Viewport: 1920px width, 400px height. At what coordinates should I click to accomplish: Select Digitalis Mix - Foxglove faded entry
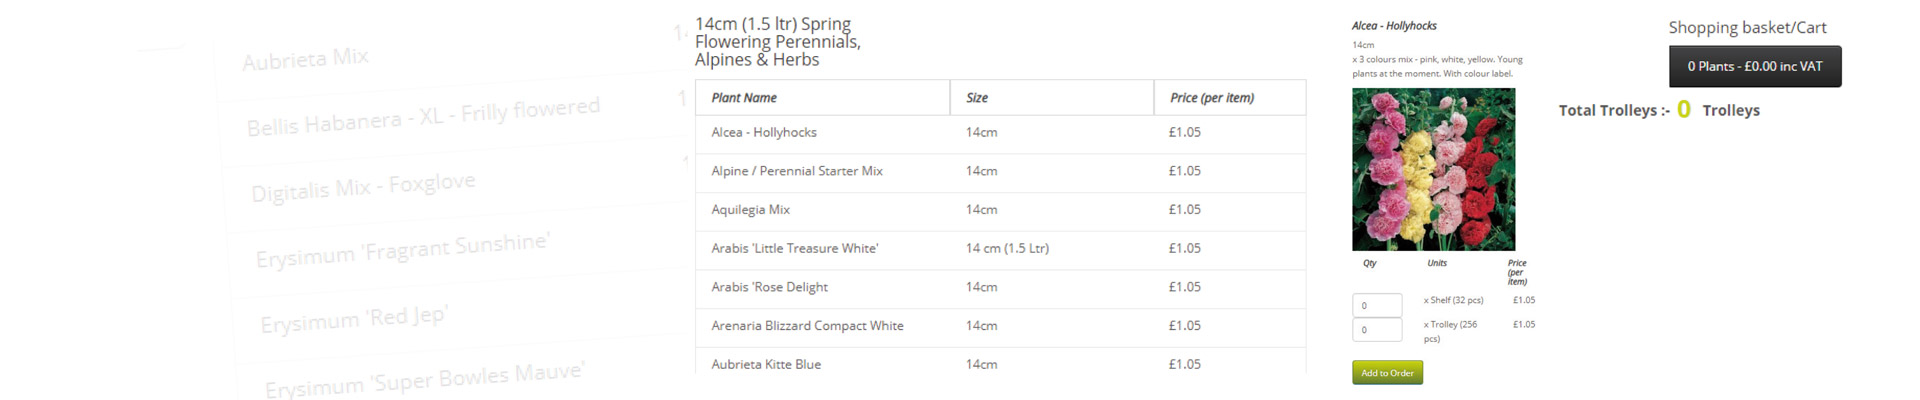coord(363,187)
